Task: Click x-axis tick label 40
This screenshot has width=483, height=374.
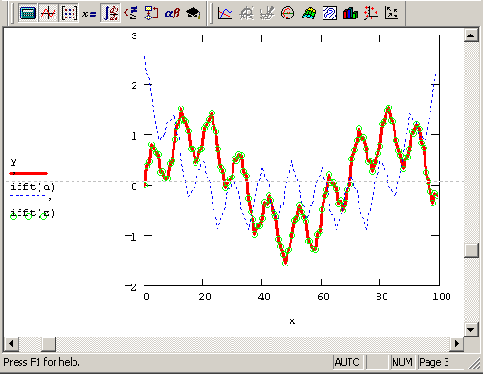Action: click(x=264, y=296)
